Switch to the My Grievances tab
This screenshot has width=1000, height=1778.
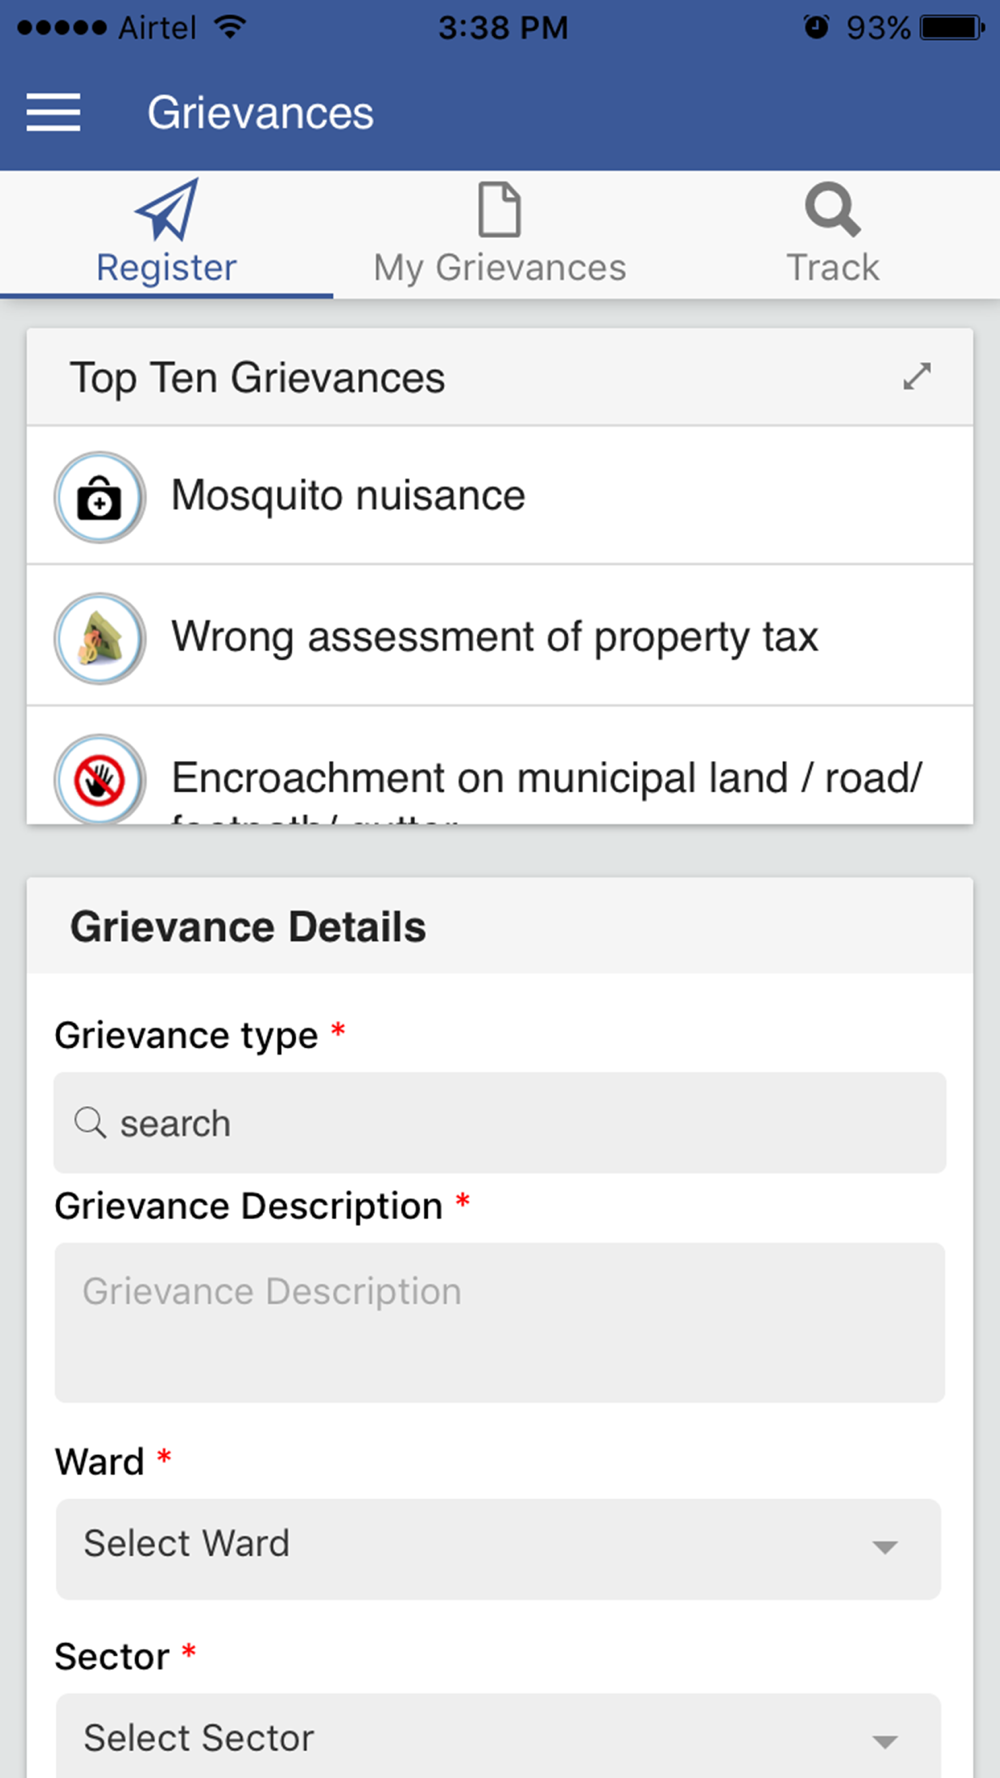pos(500,235)
